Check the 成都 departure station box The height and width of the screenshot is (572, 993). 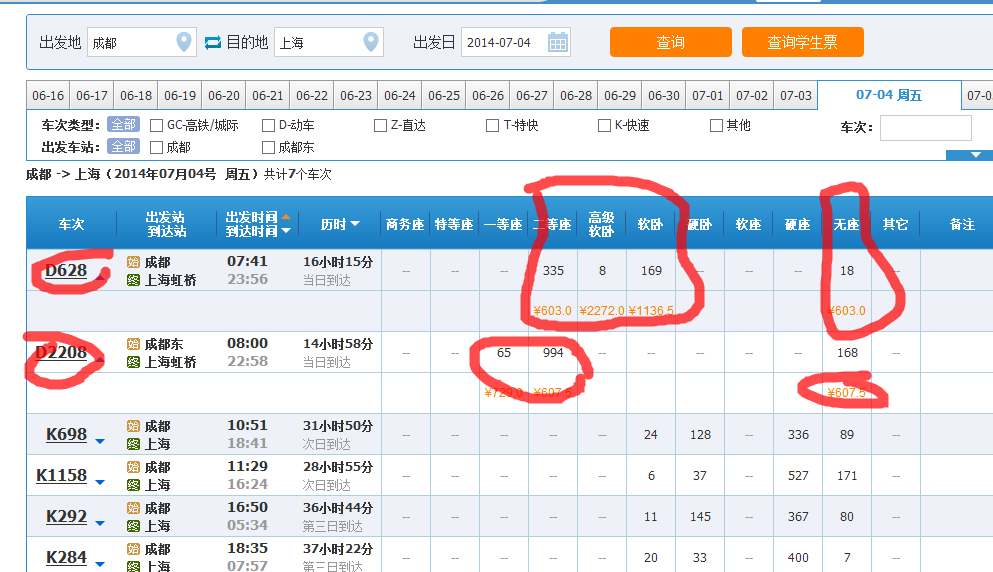click(x=156, y=147)
